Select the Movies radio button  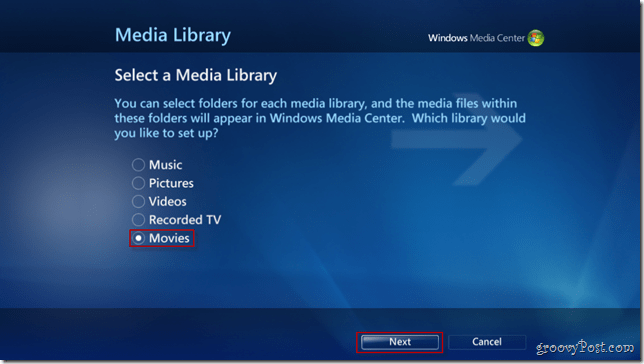coord(138,238)
